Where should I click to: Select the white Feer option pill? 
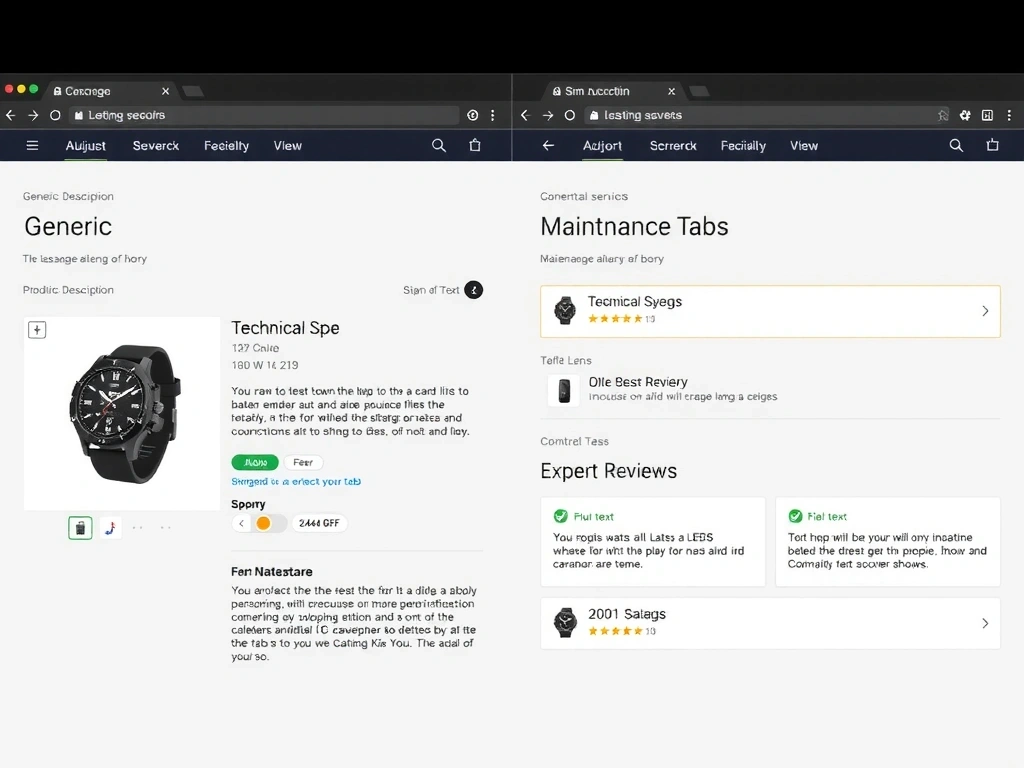tap(303, 463)
